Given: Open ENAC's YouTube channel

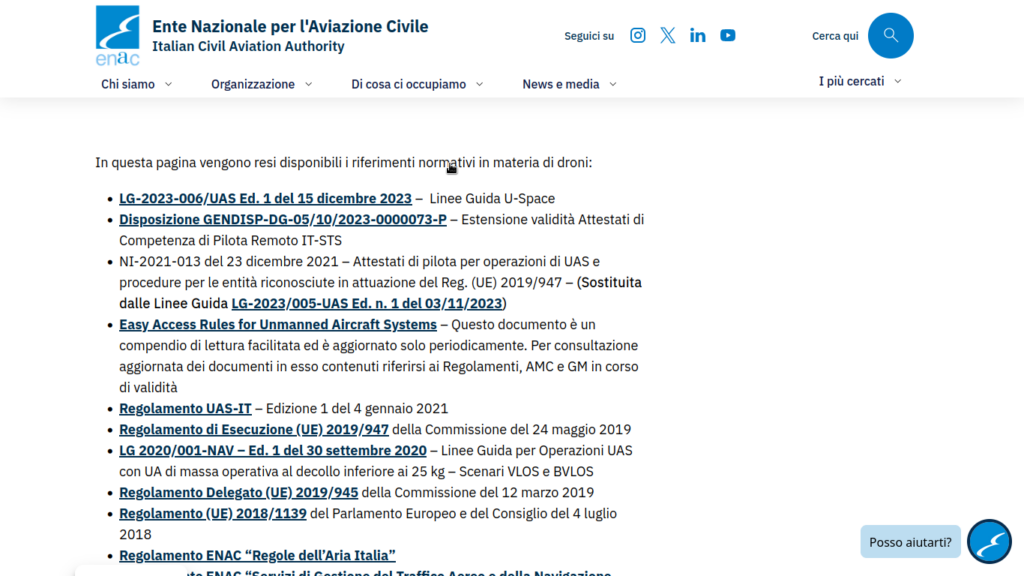Looking at the screenshot, I should coord(728,35).
